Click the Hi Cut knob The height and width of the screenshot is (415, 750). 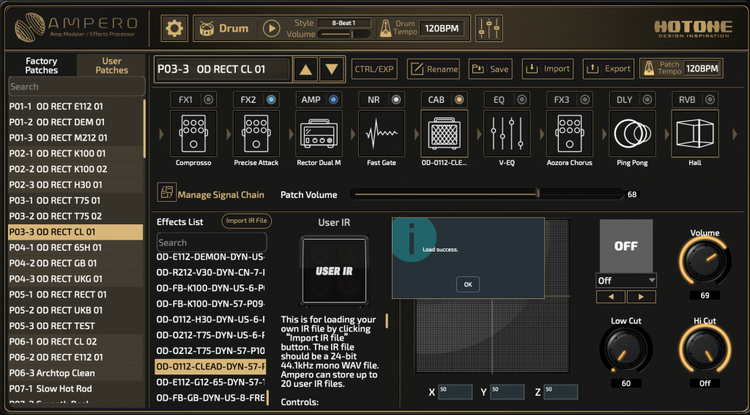coord(705,350)
